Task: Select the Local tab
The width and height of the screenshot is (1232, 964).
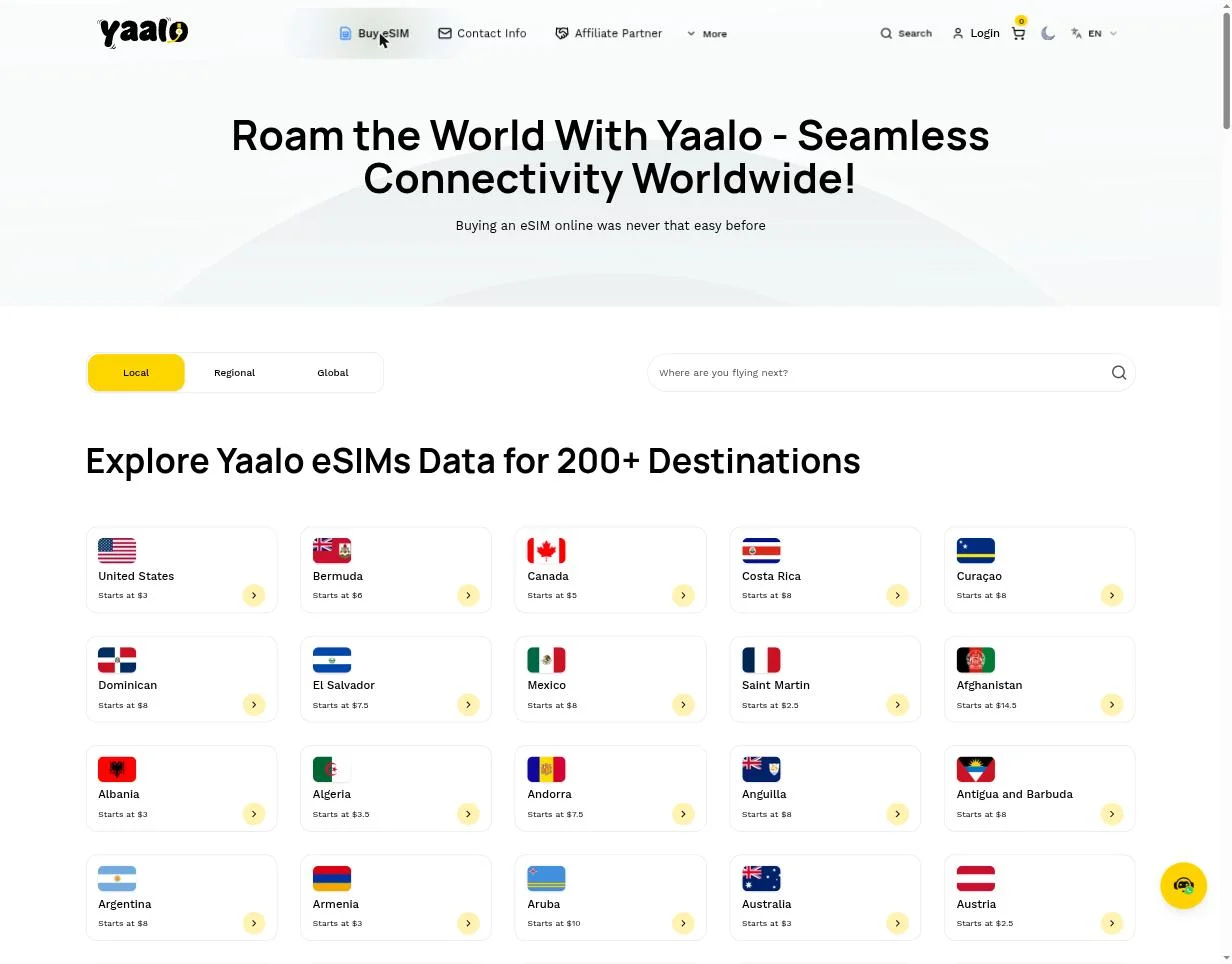Action: (136, 373)
